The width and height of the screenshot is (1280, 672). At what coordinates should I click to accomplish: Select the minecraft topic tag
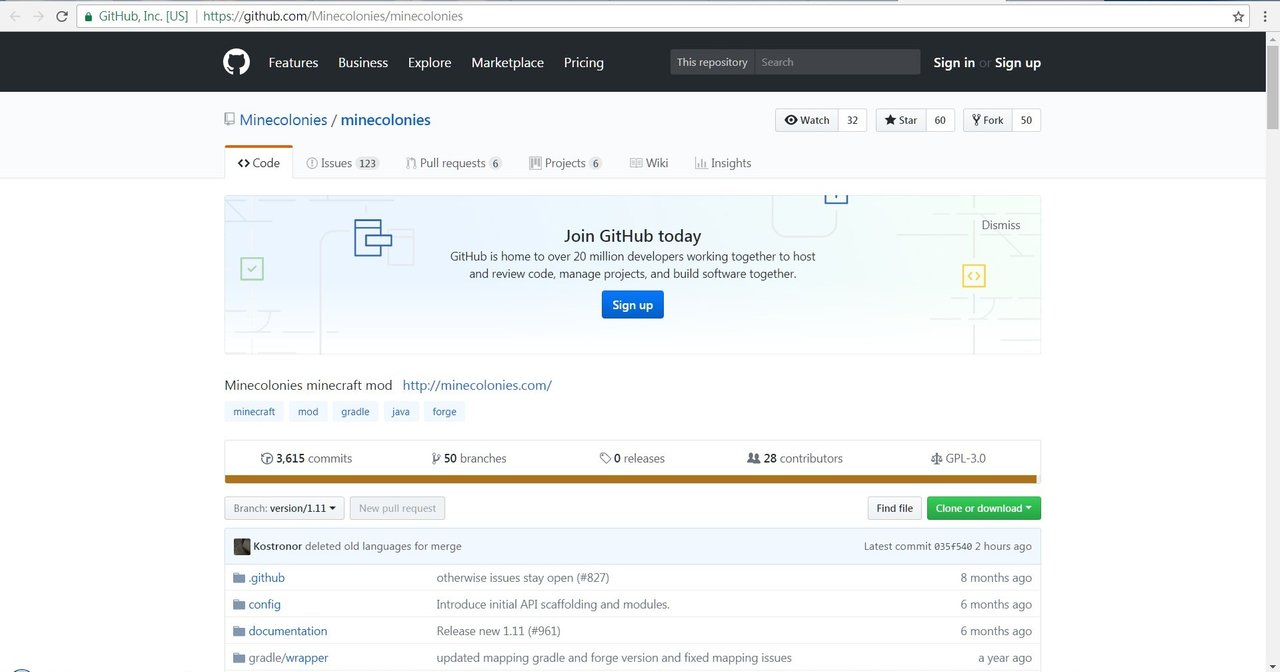[x=254, y=412]
